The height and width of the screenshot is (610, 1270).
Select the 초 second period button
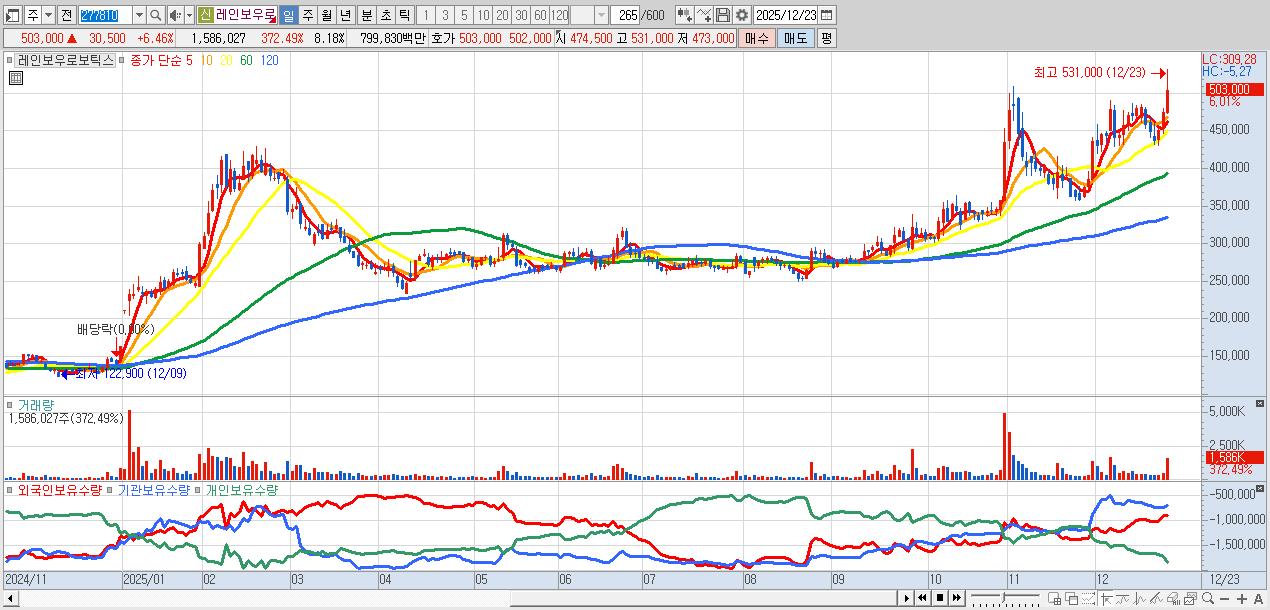click(386, 15)
